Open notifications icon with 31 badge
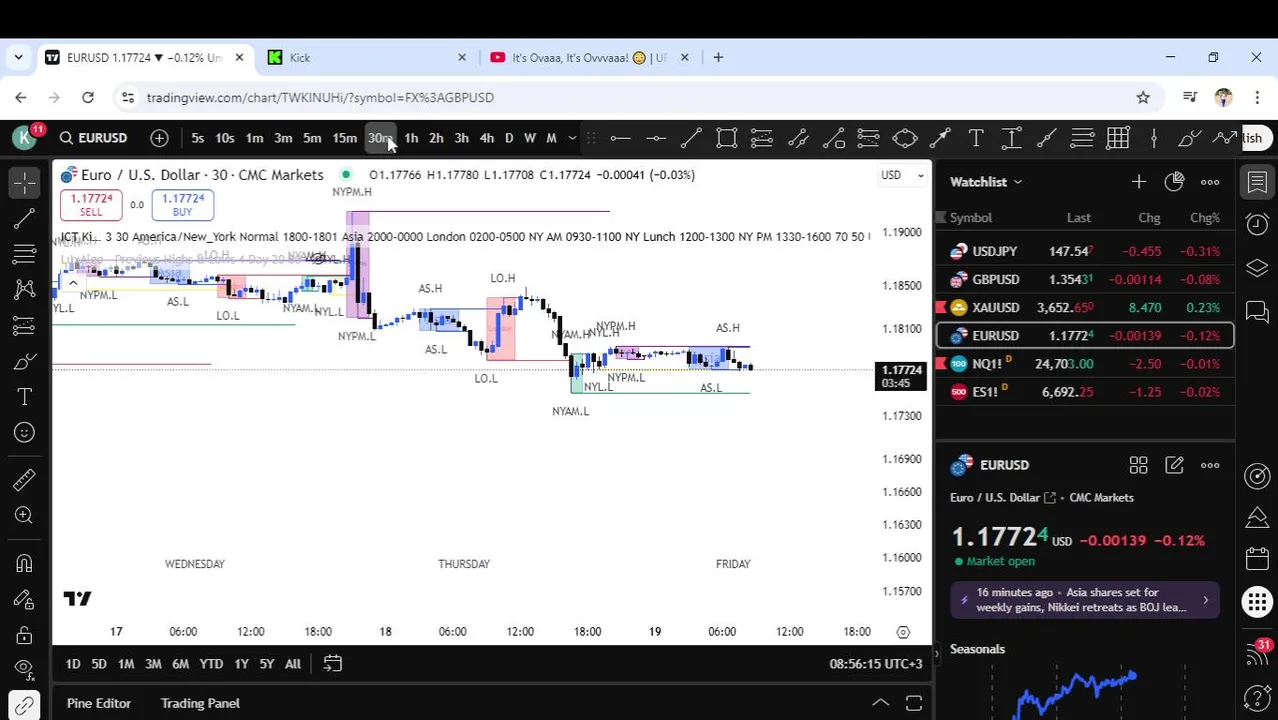Viewport: 1278px width, 720px height. [1258, 653]
